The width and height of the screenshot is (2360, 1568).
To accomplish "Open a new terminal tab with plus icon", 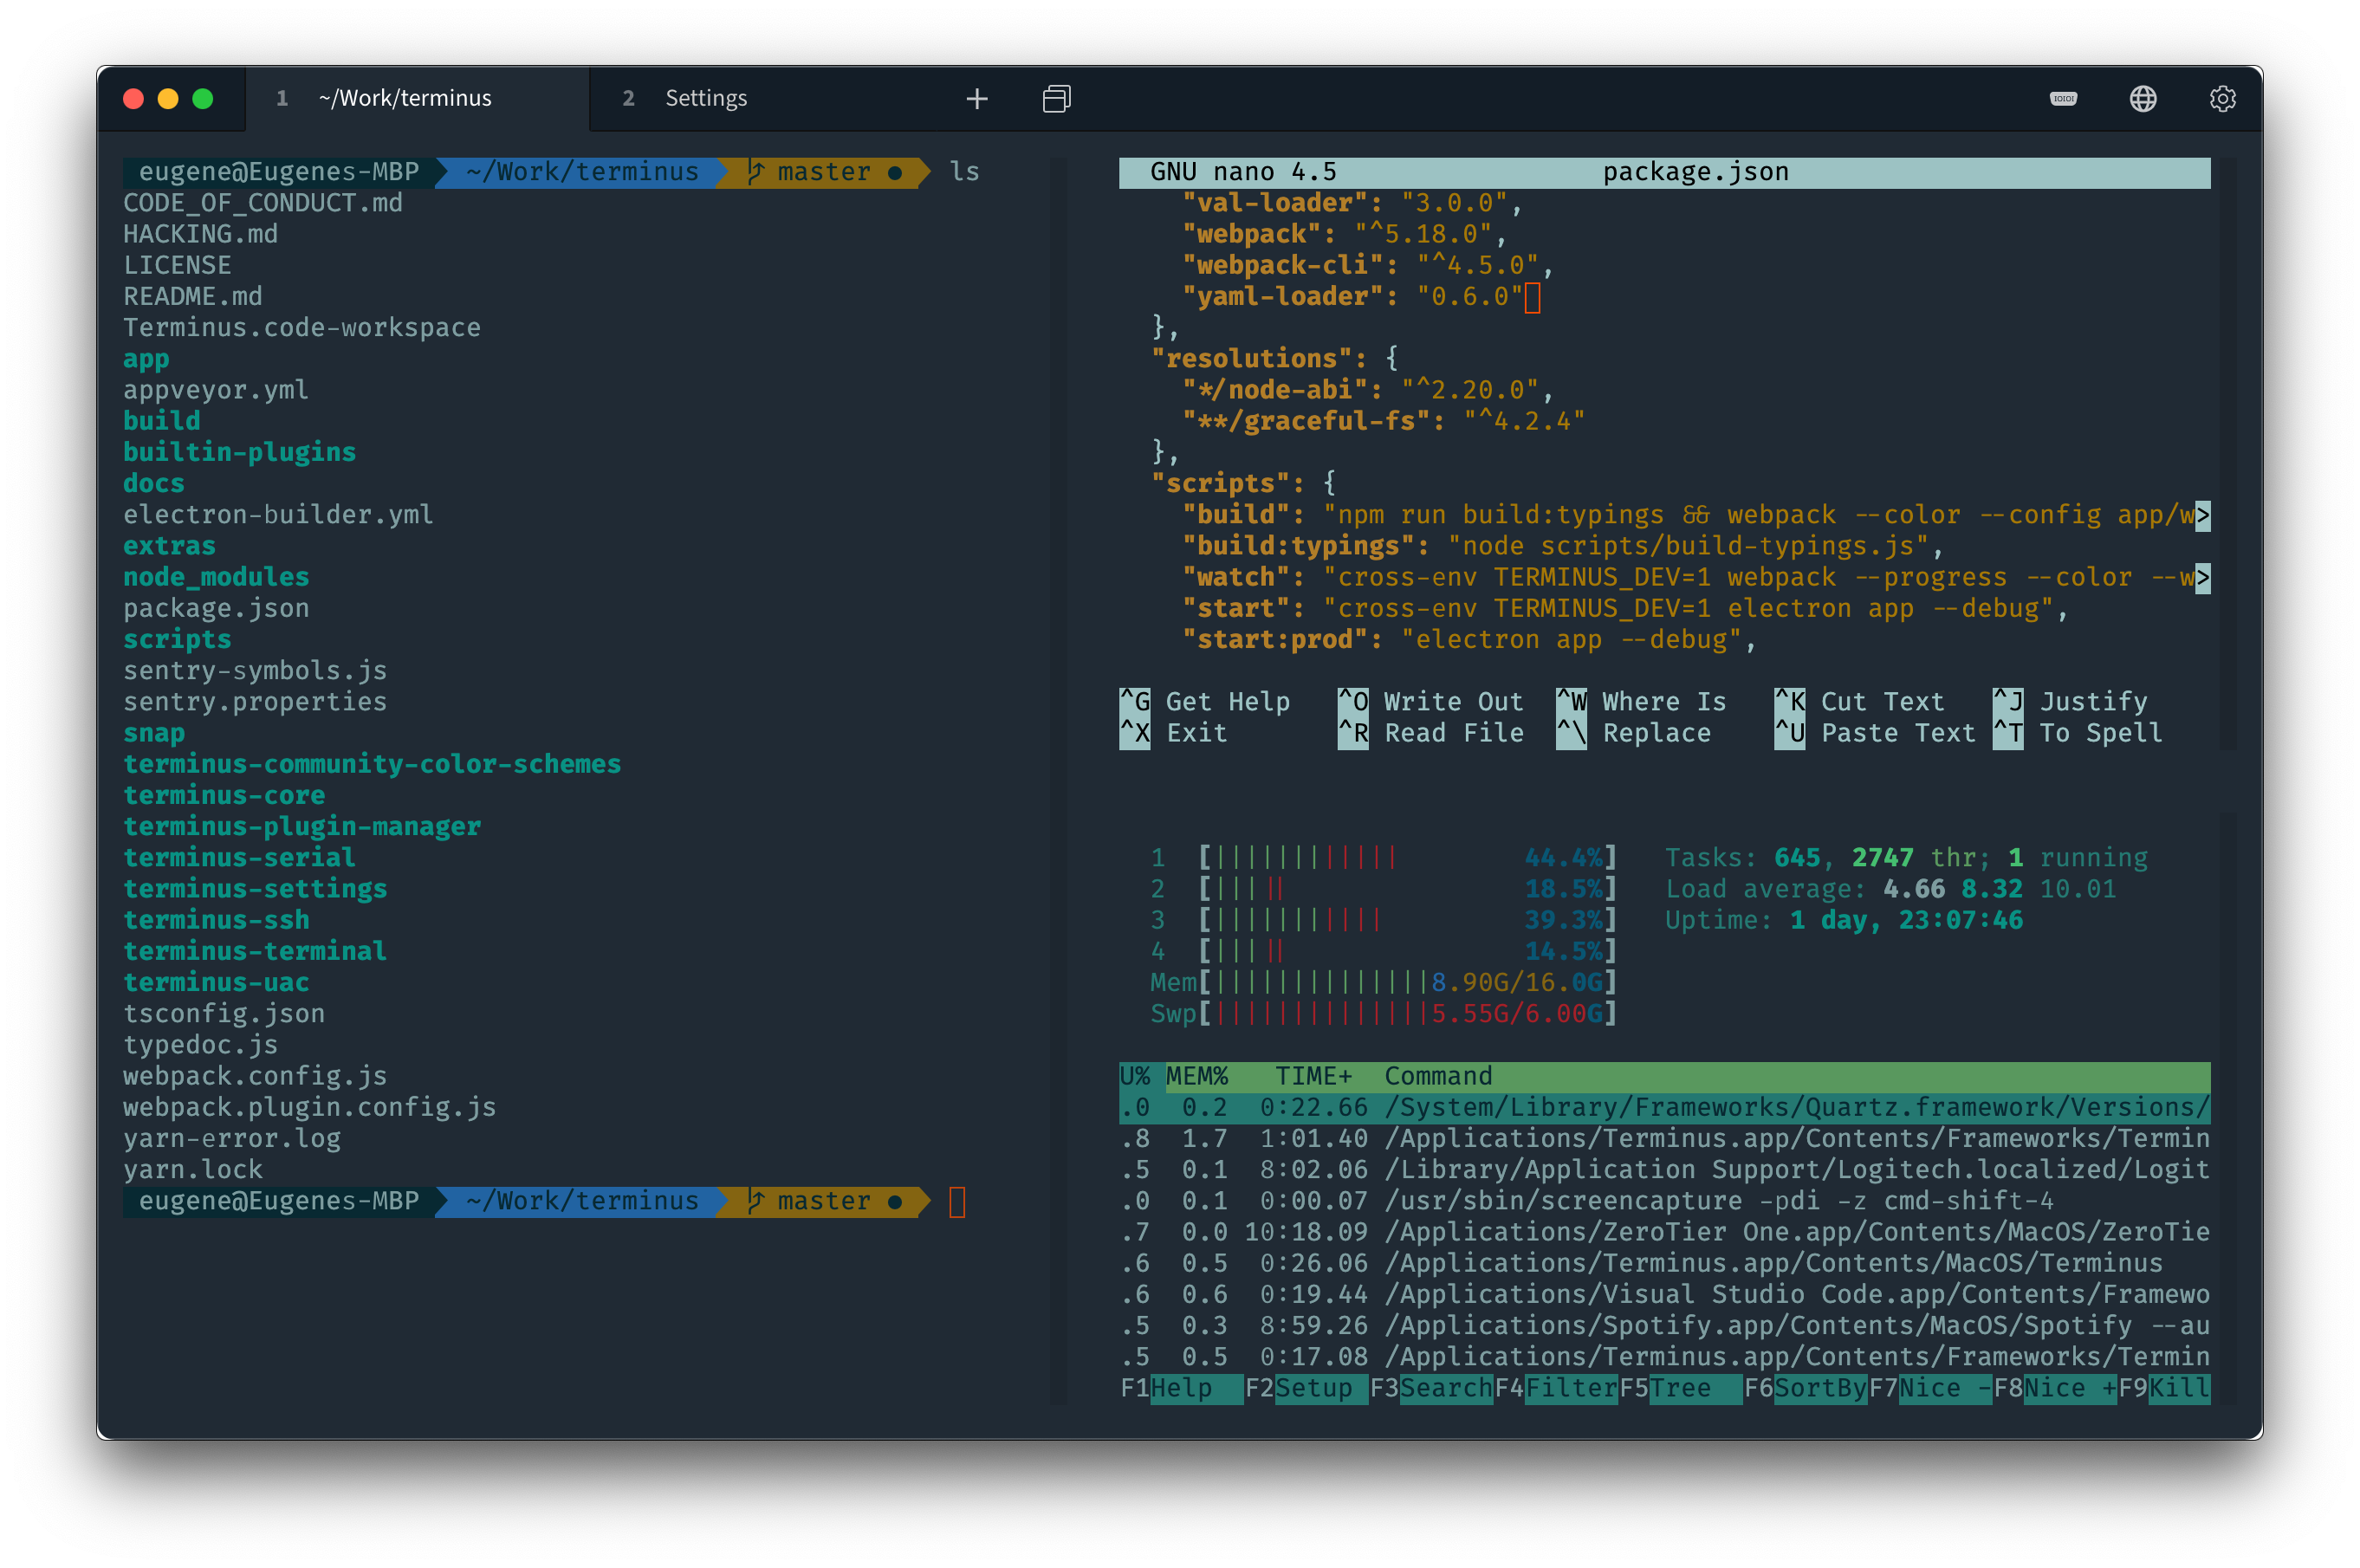I will pyautogui.click(x=976, y=98).
